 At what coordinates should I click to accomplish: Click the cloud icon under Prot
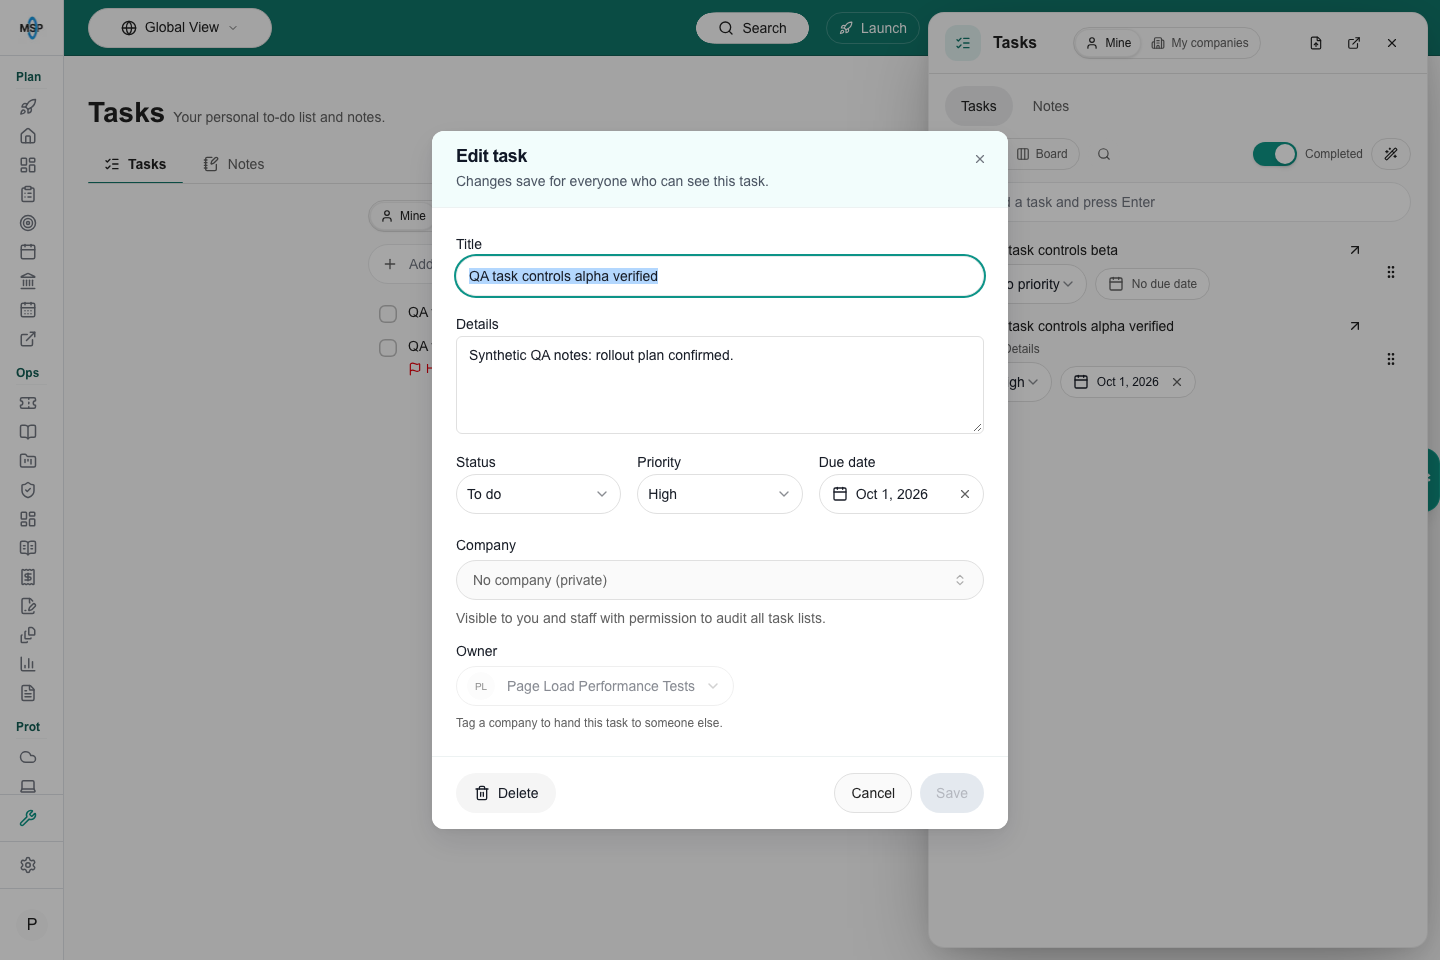(x=28, y=757)
